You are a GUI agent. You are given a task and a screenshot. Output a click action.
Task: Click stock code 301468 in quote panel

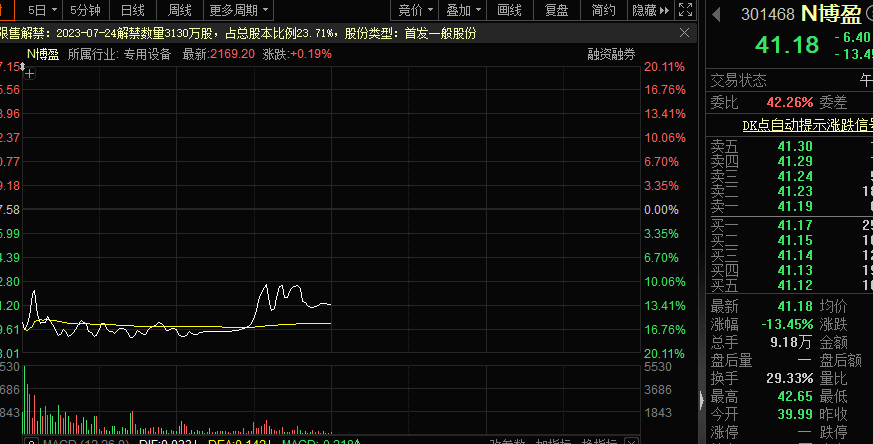(766, 14)
